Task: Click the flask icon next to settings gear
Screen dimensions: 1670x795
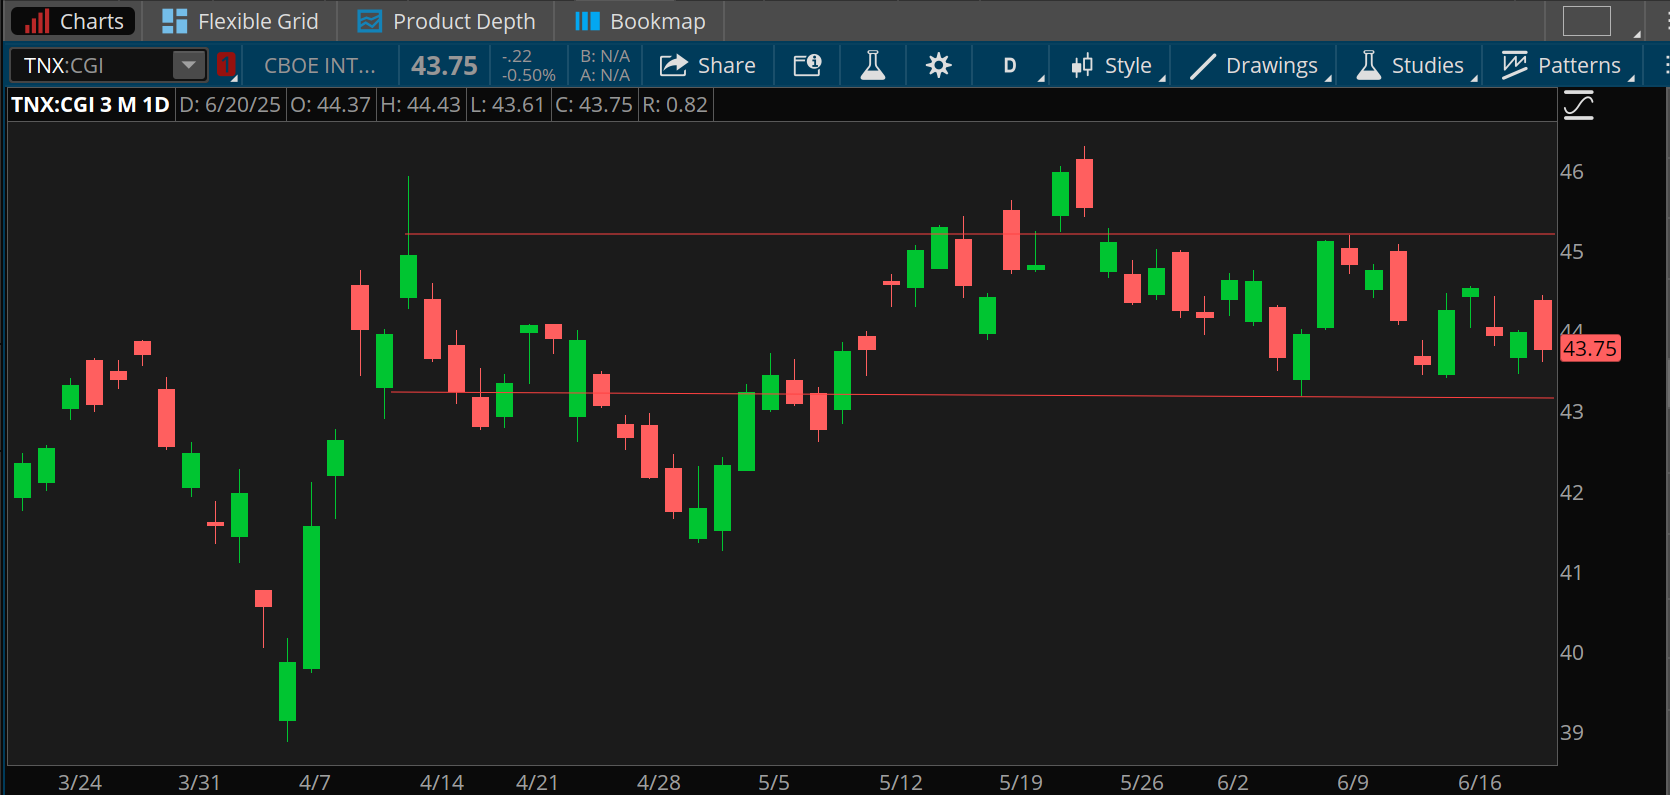Action: click(872, 66)
